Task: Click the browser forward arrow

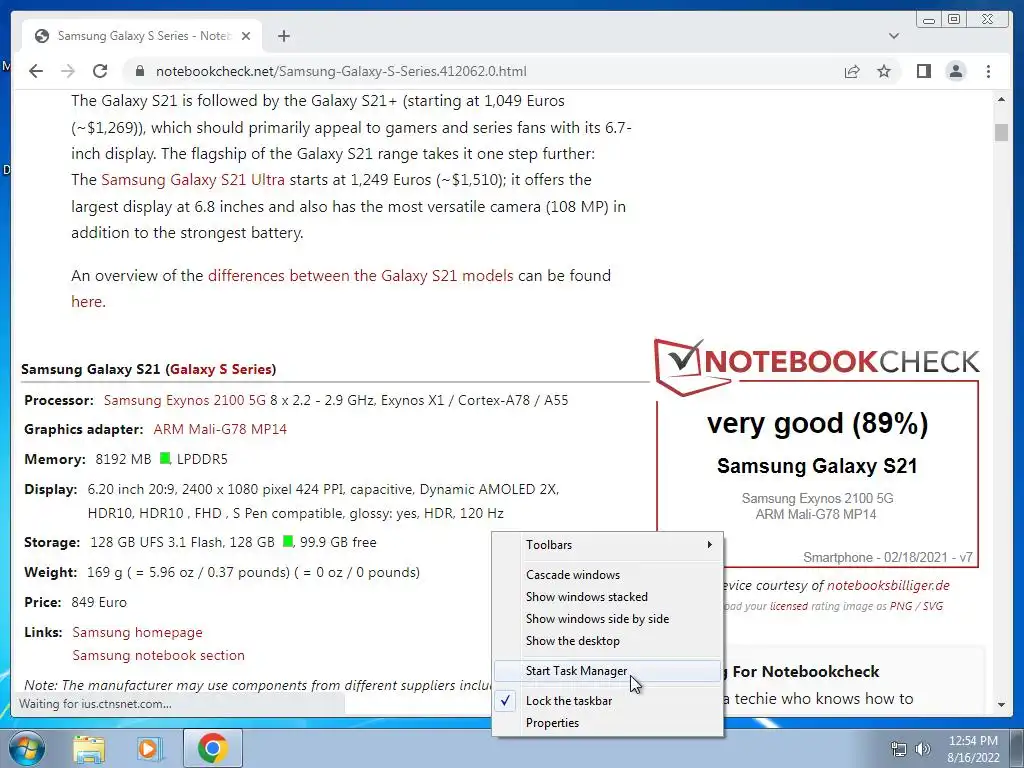Action: (x=68, y=71)
